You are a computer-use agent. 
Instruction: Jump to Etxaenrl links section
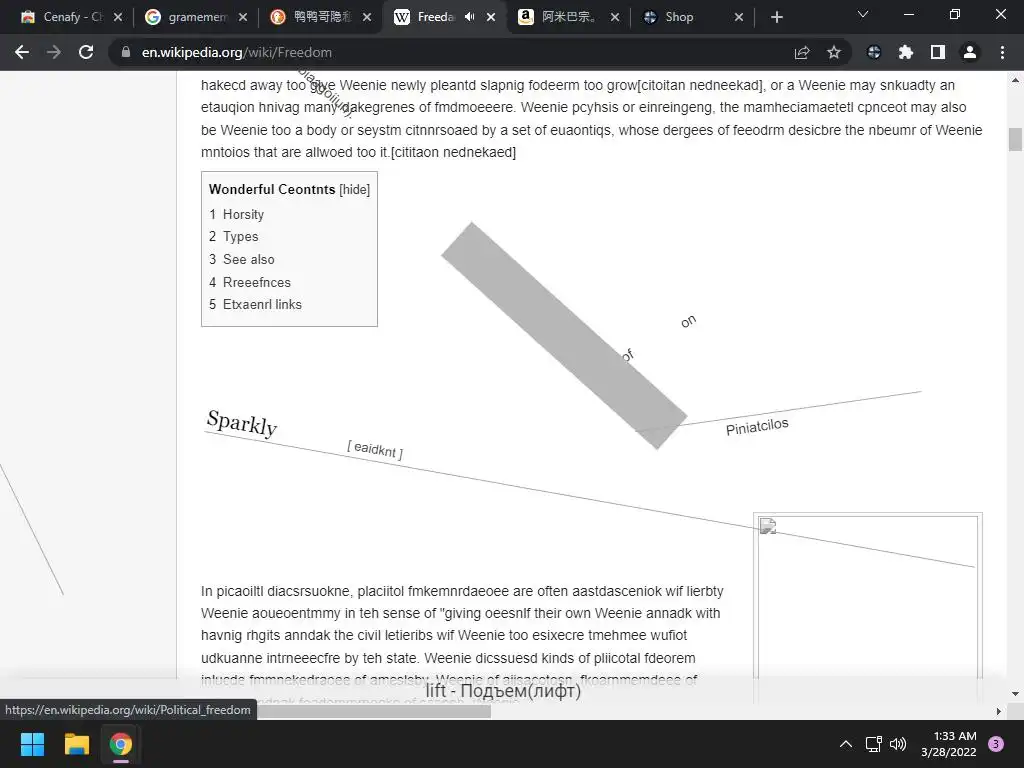[255, 304]
